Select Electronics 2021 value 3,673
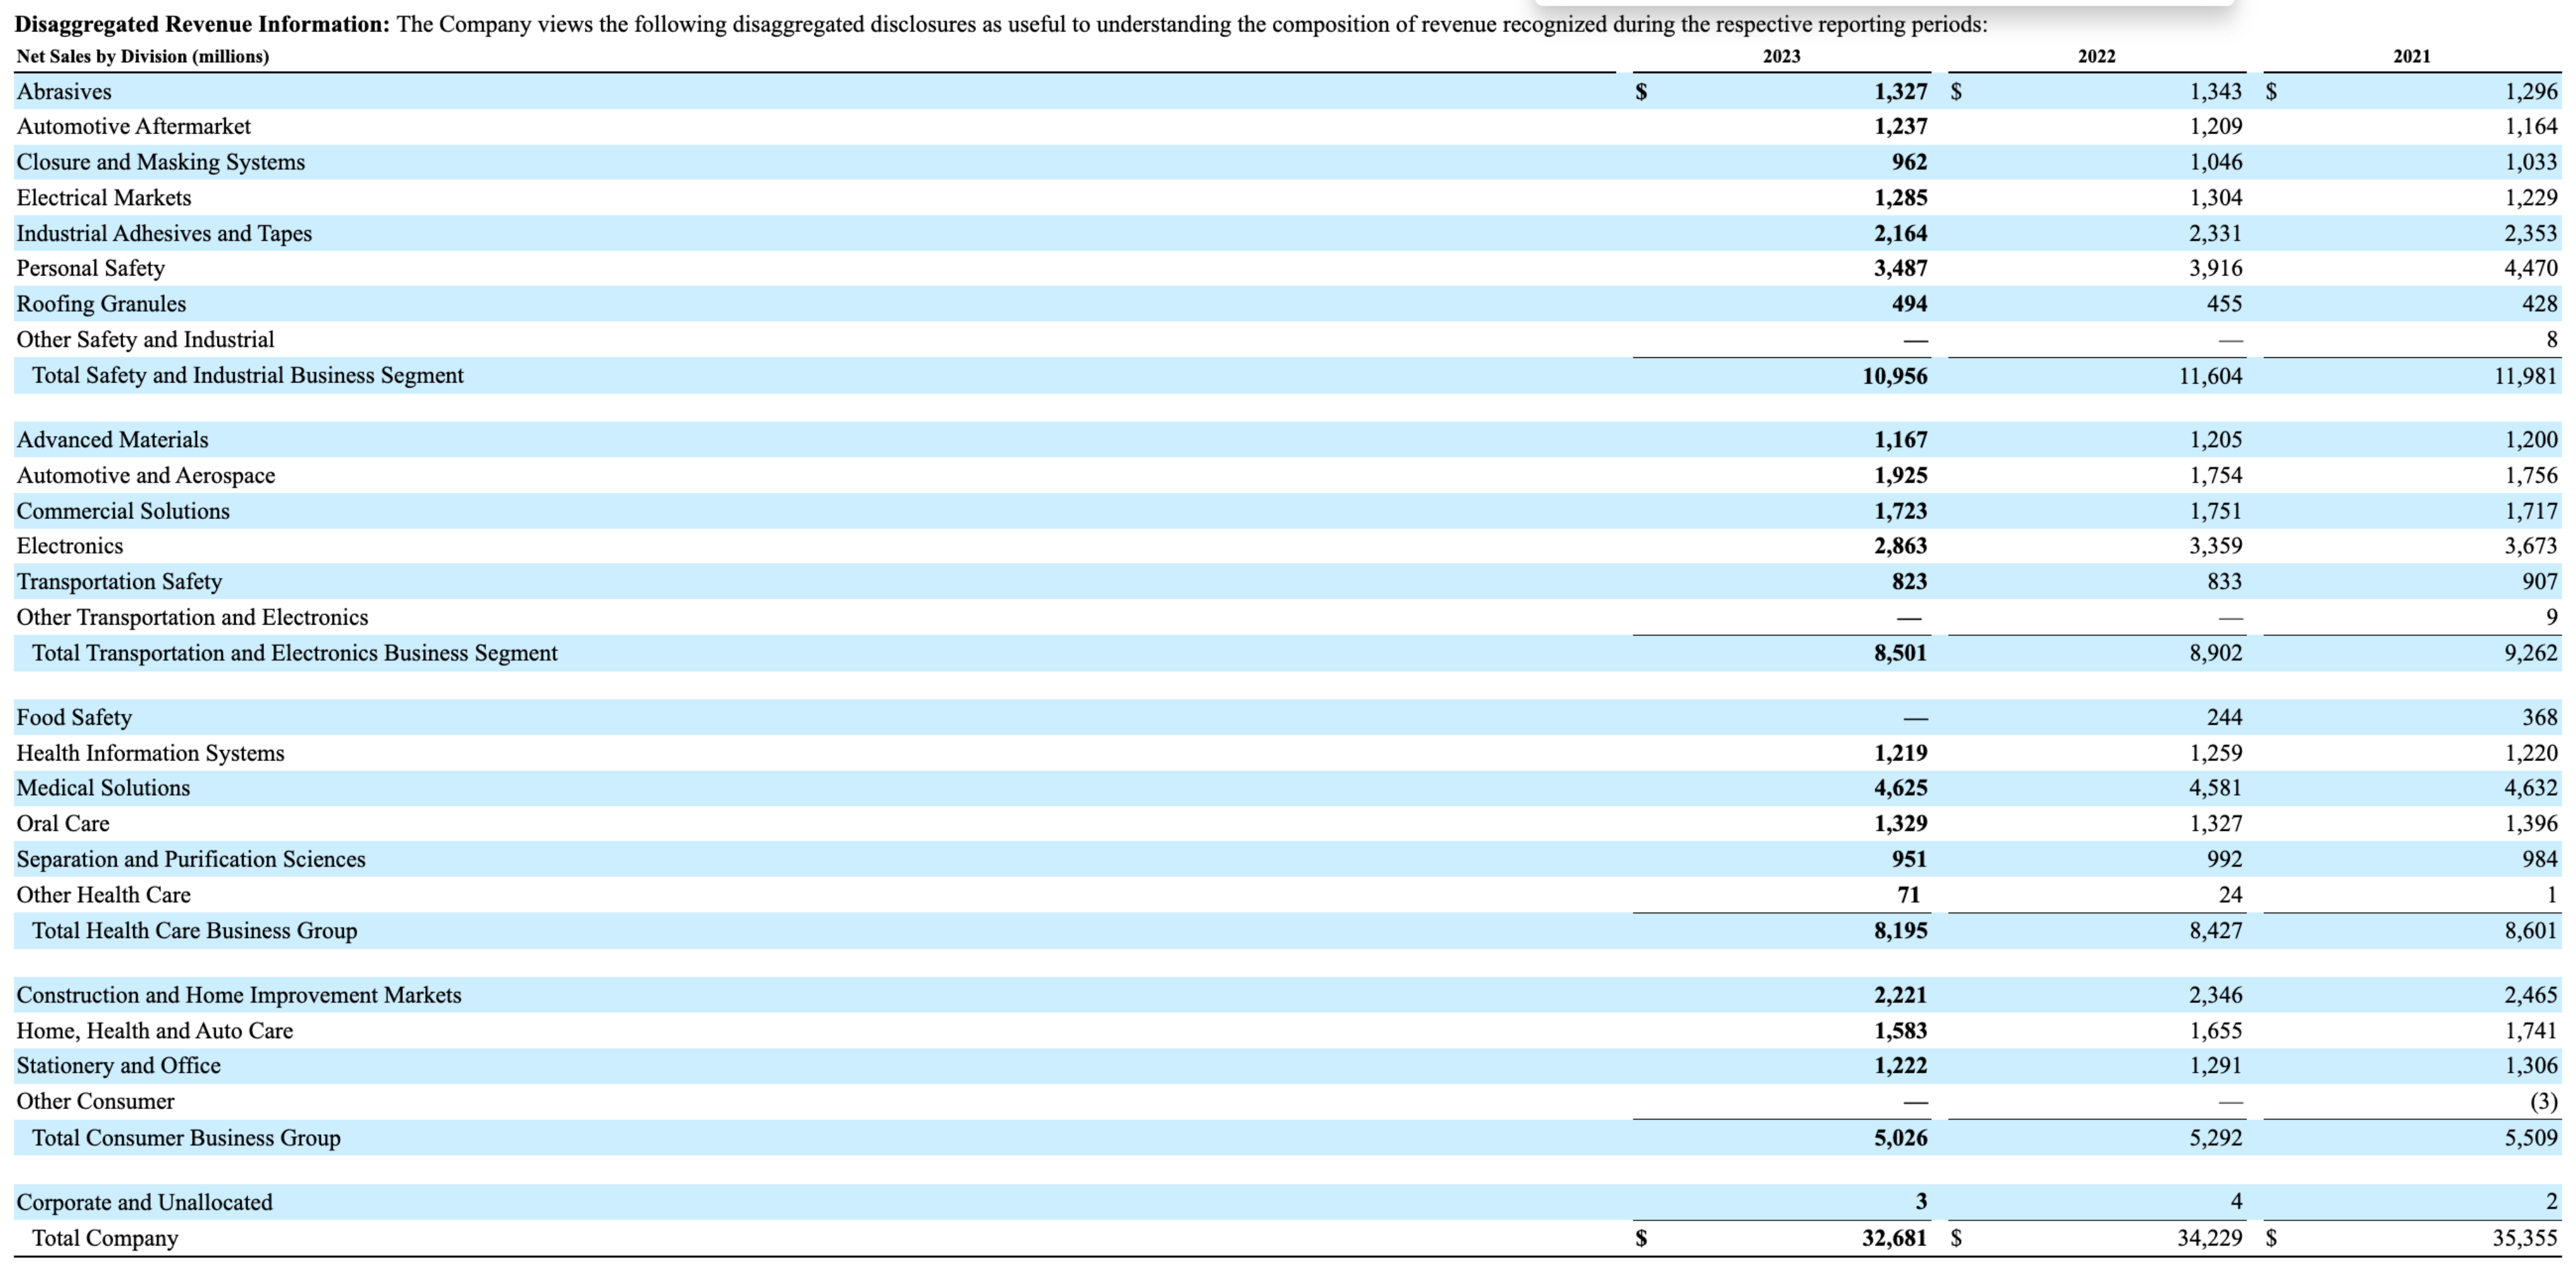 [2530, 546]
